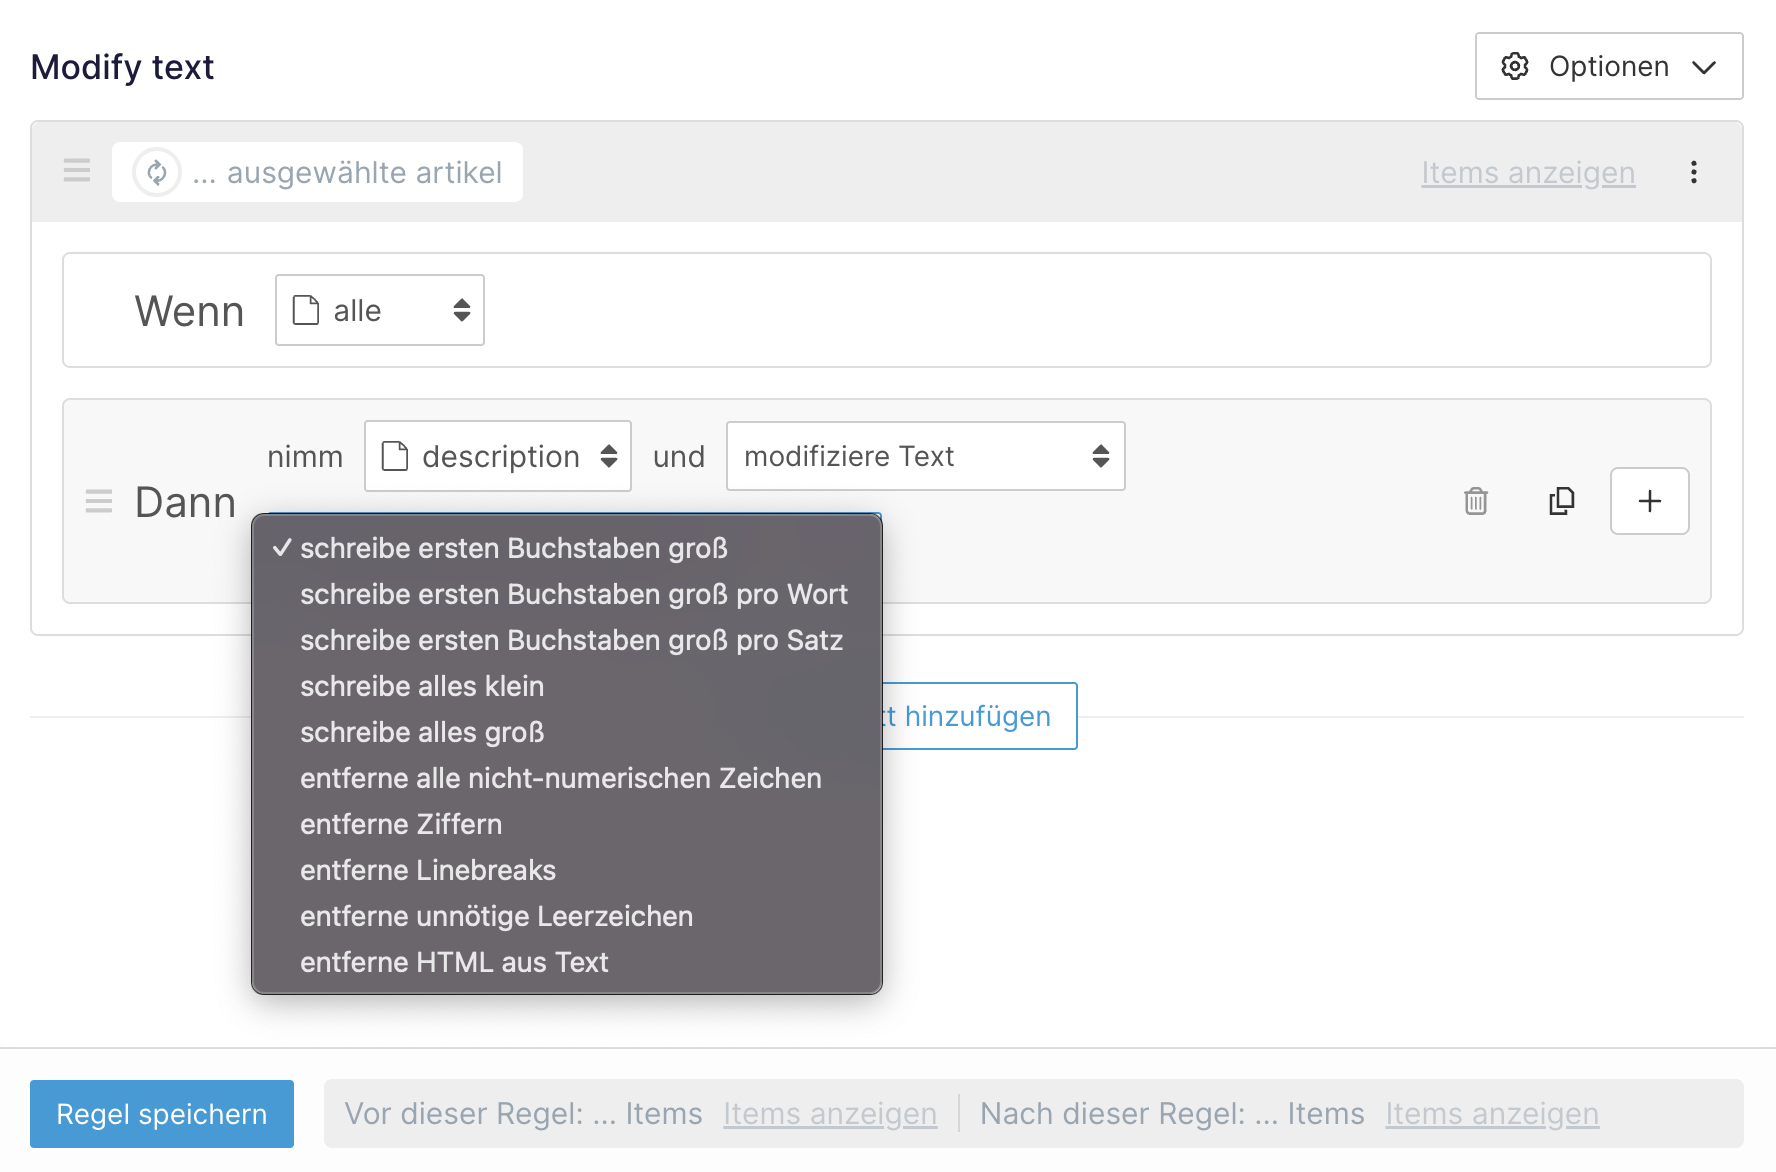Select schreibe ersten Buchstaben groß pro Satz
This screenshot has height=1172, width=1776.
coord(567,640)
